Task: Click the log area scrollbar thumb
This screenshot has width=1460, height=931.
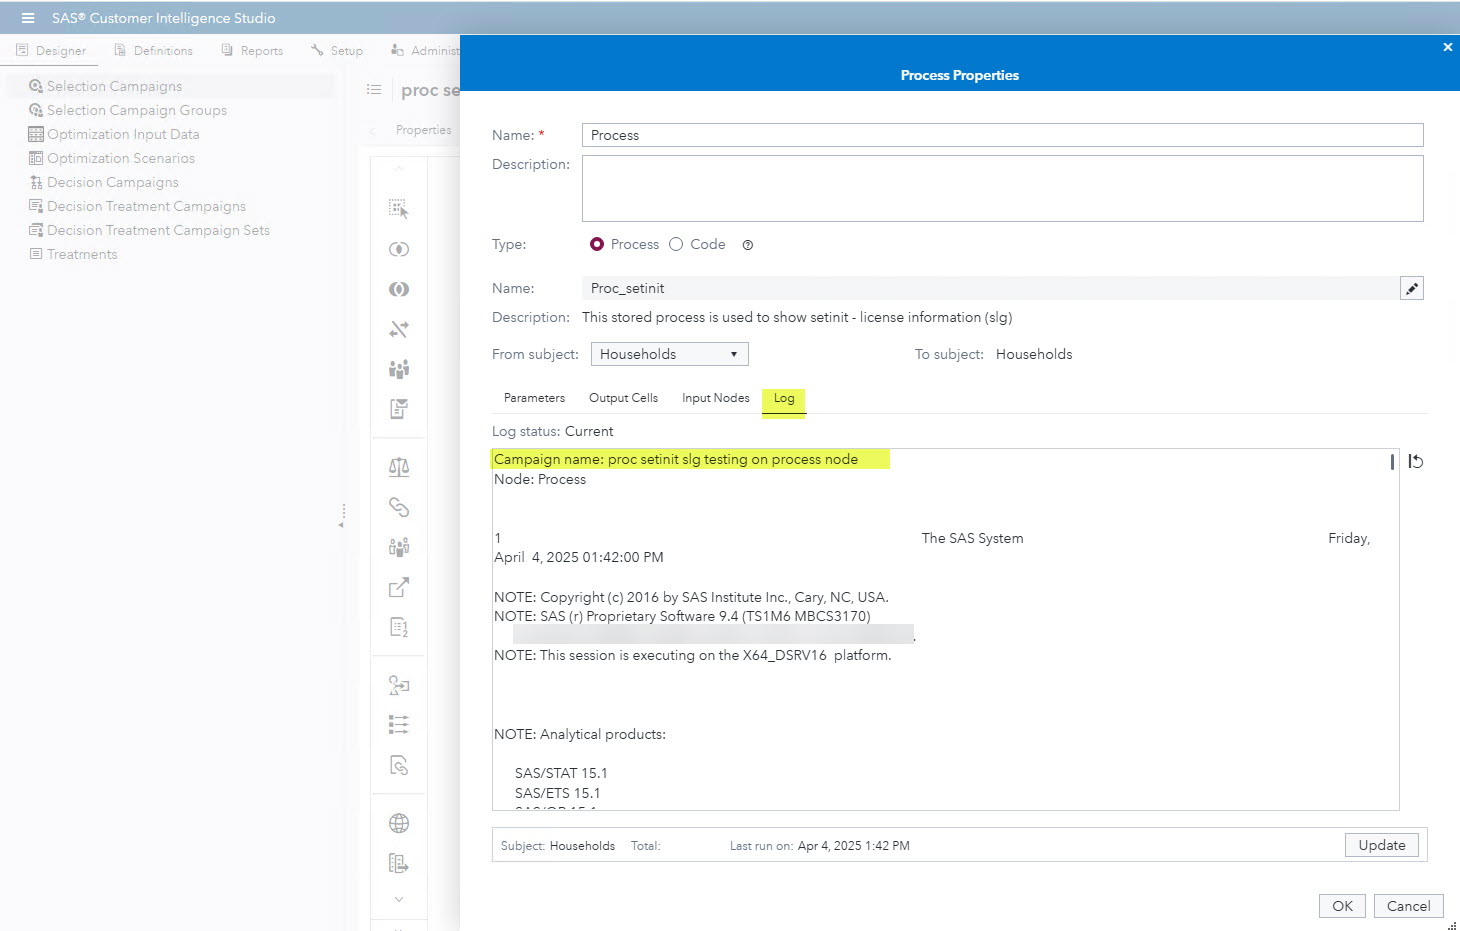Action: [1392, 461]
